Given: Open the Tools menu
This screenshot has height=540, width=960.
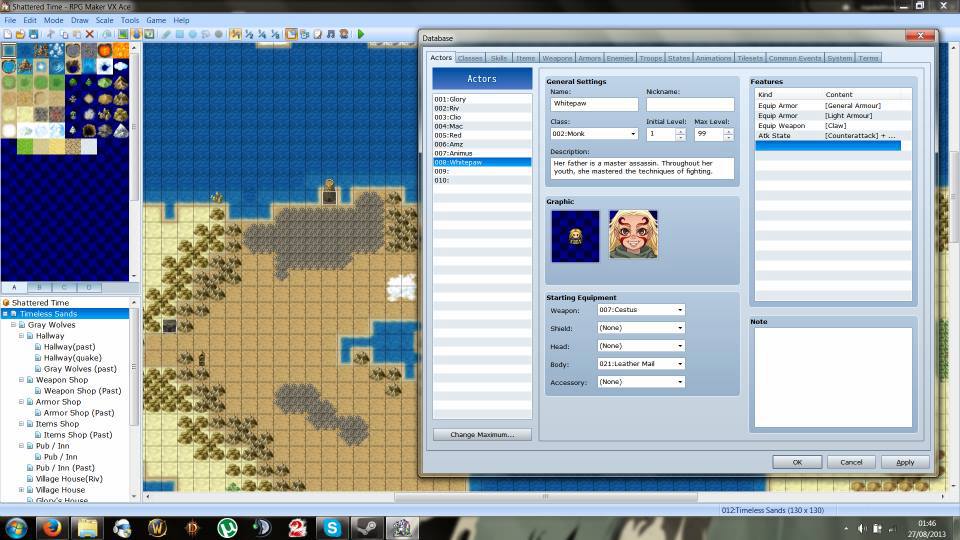Looking at the screenshot, I should click(130, 20).
